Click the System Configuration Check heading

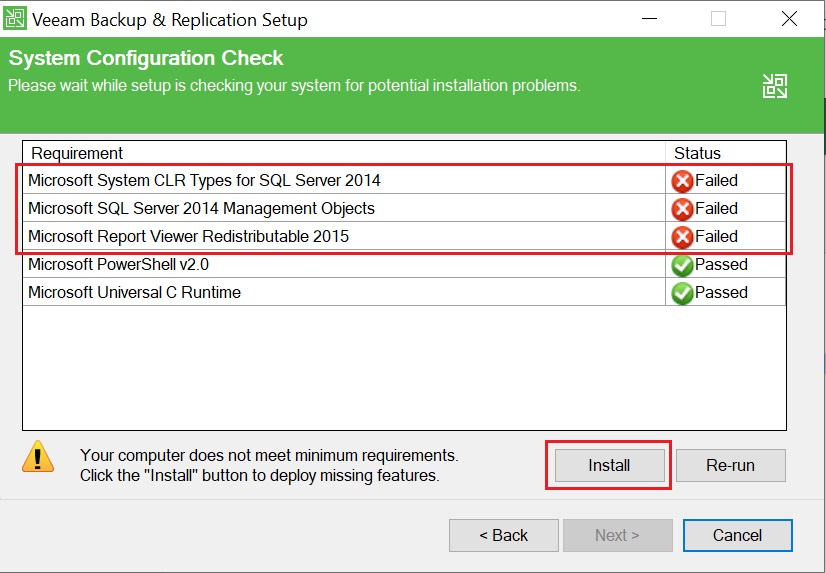click(x=146, y=58)
